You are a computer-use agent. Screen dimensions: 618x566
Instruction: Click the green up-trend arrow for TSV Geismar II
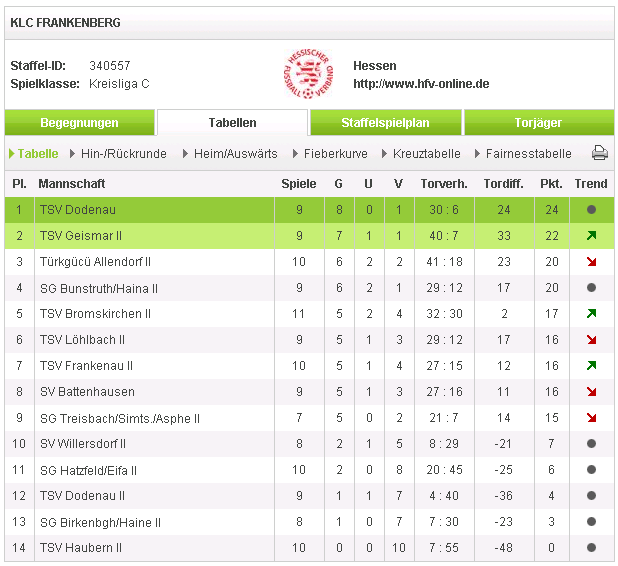(591, 236)
